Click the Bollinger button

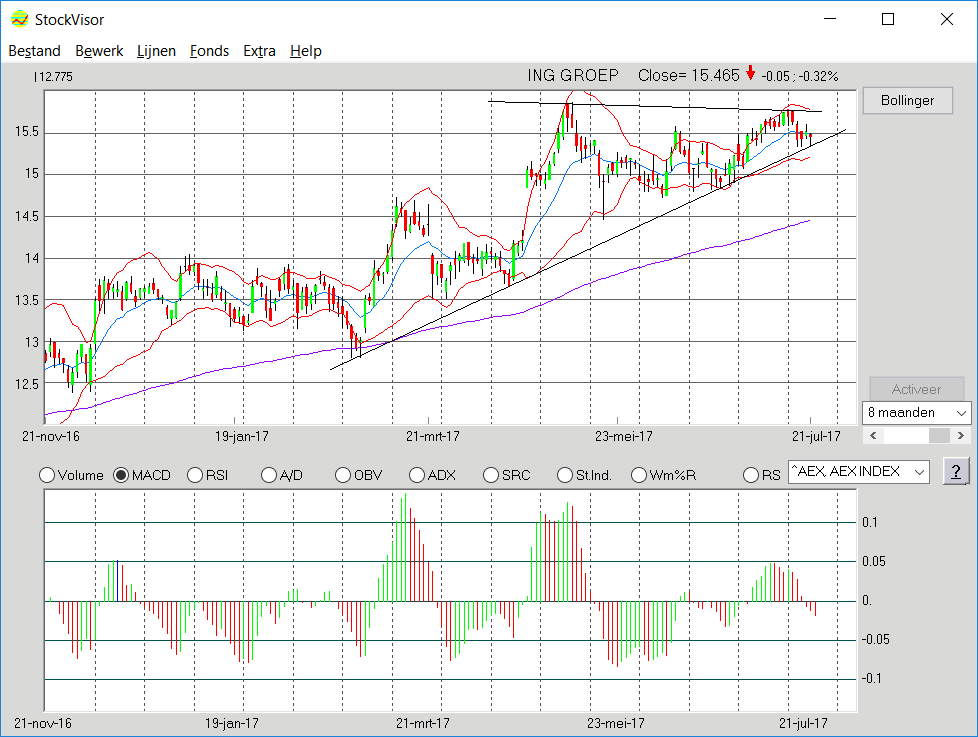coord(908,100)
